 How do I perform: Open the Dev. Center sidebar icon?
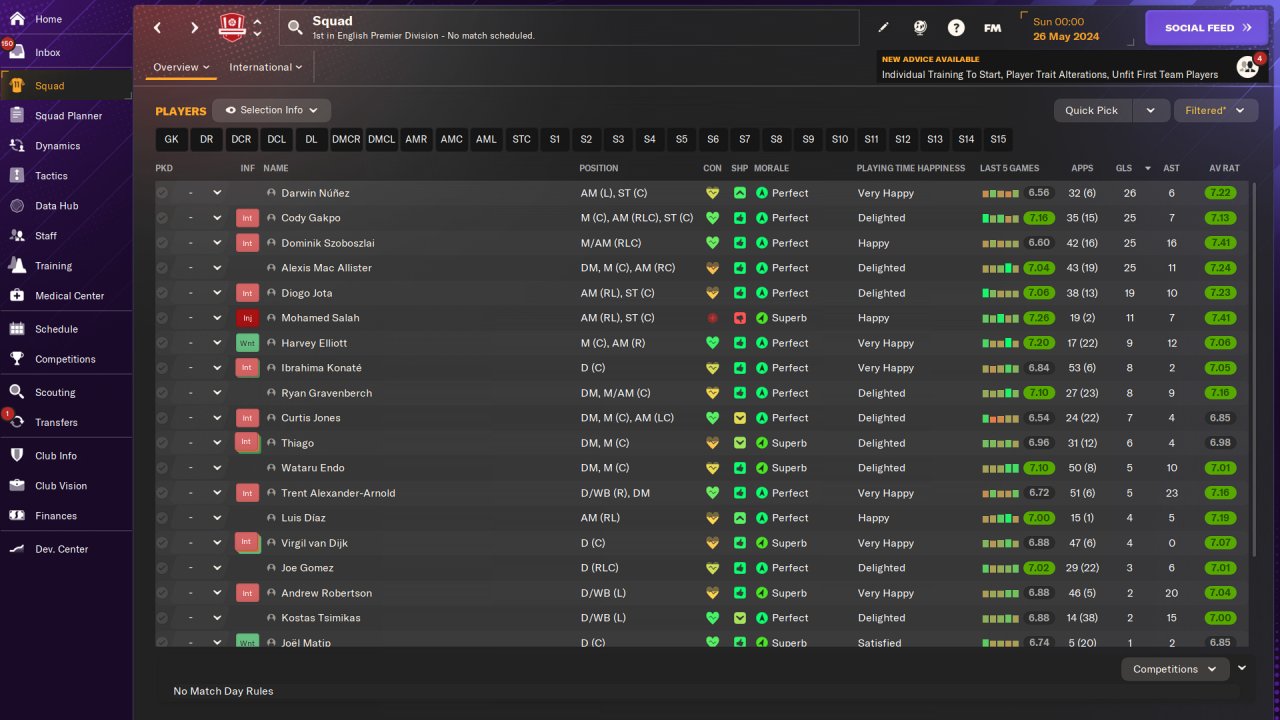pyautogui.click(x=17, y=549)
